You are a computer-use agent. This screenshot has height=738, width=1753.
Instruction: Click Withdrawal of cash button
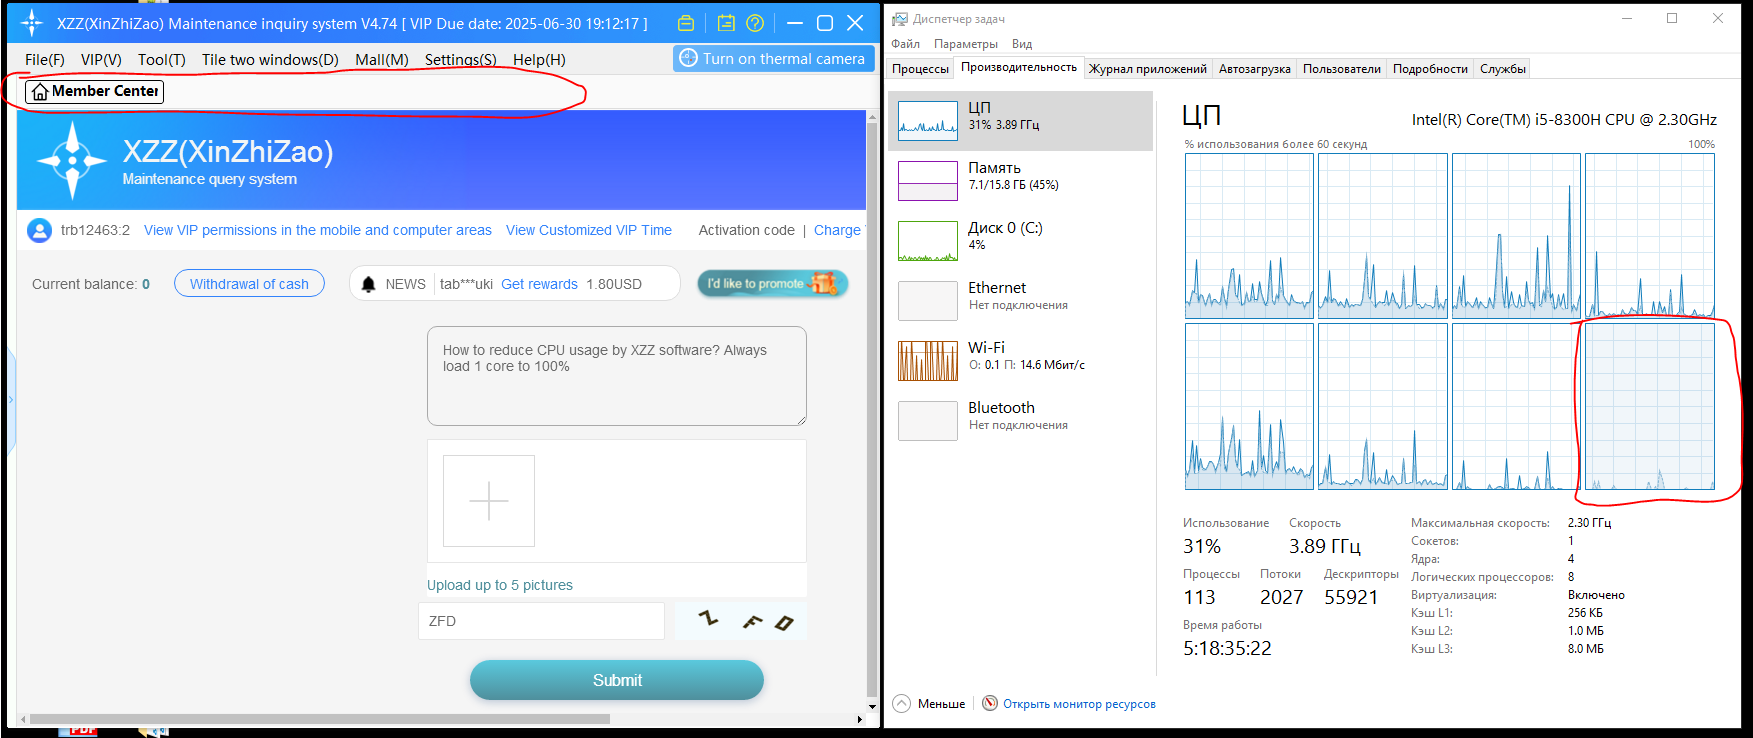[x=249, y=284]
